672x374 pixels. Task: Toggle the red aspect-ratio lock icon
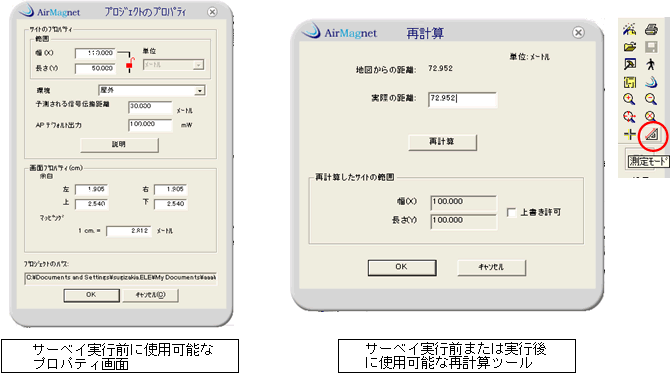coord(130,64)
